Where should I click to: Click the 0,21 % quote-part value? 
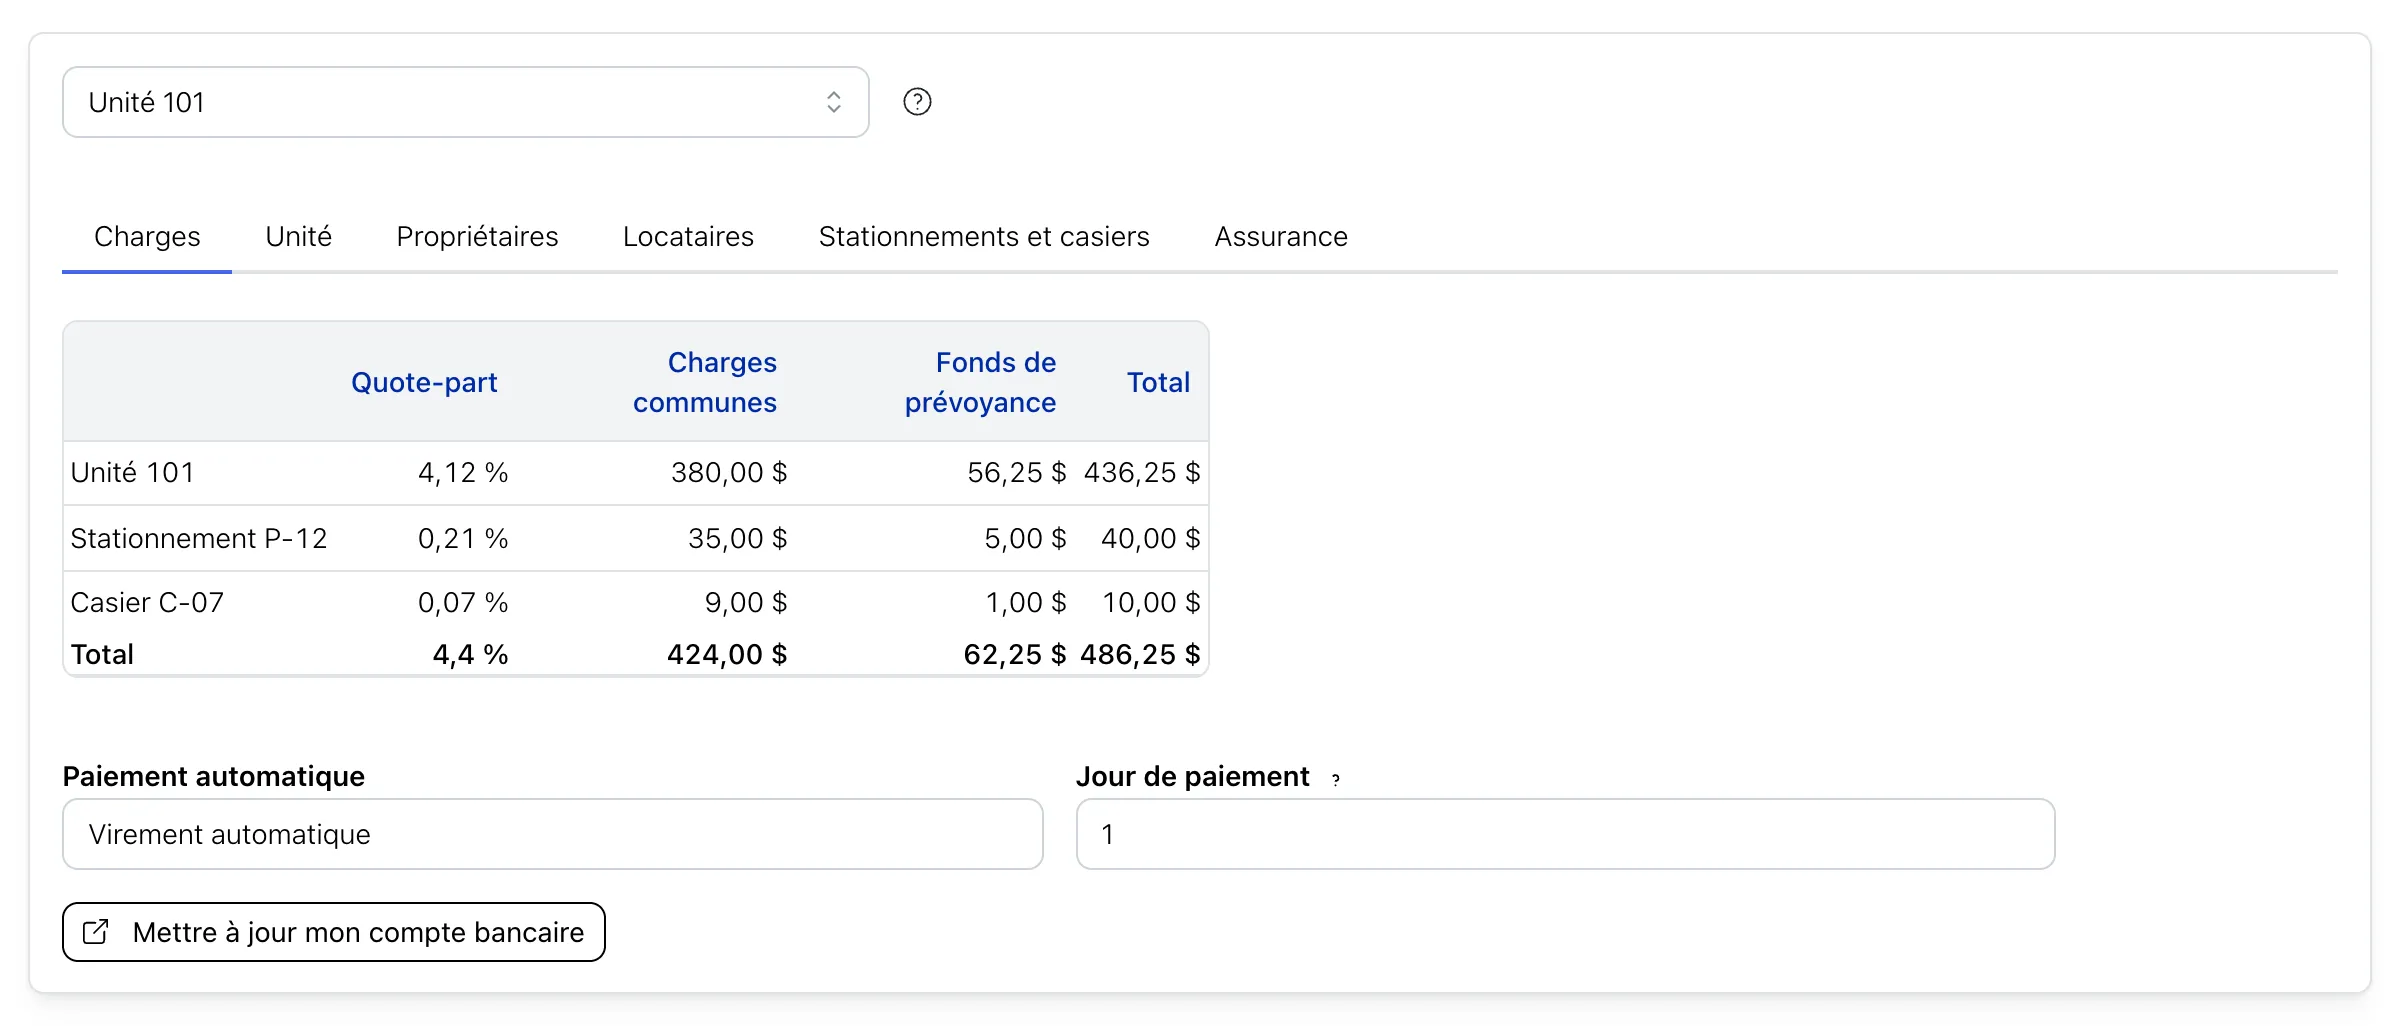pos(463,539)
